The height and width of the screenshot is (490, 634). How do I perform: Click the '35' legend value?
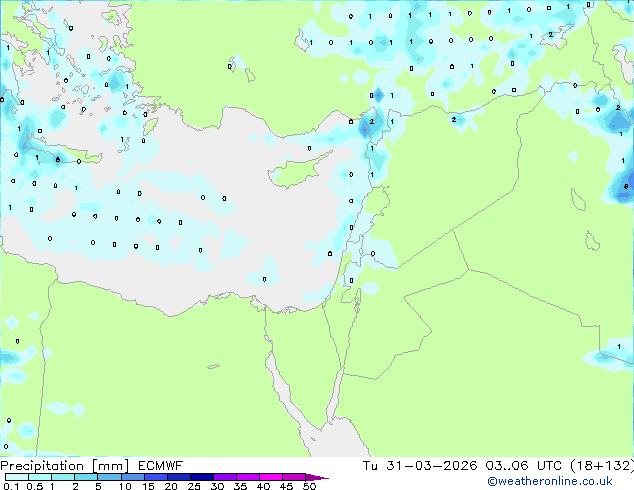tap(240, 486)
